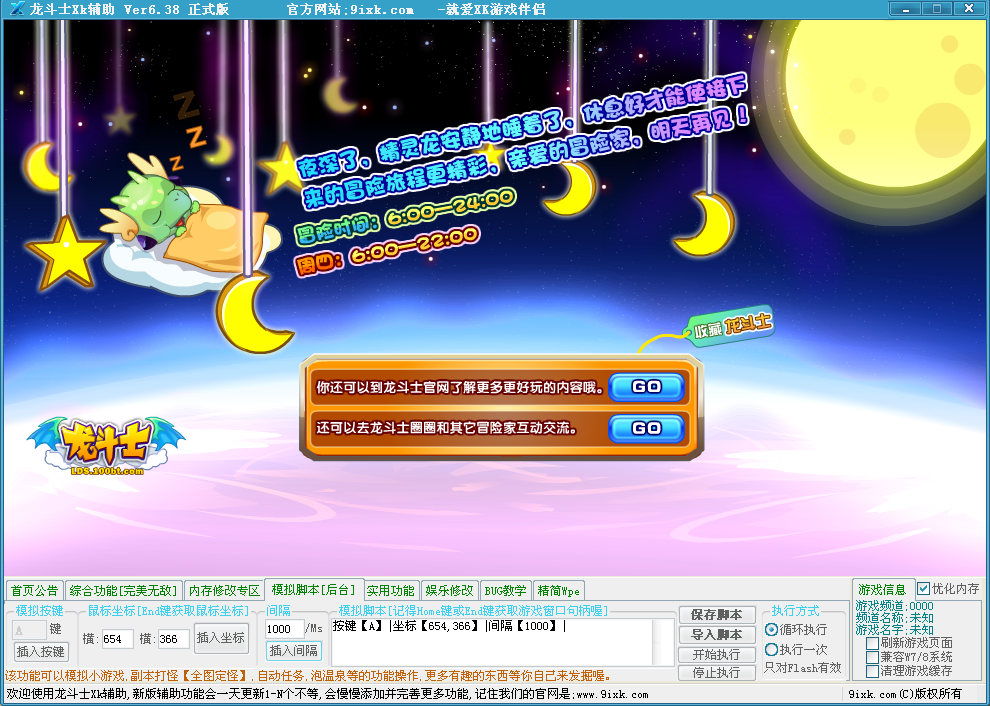
Task: Click the app icon in title bar
Action: click(x=17, y=9)
